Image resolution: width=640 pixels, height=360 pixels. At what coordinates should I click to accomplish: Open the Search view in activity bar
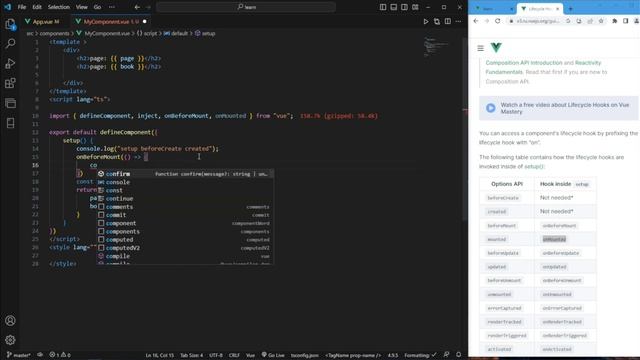coord(10,43)
